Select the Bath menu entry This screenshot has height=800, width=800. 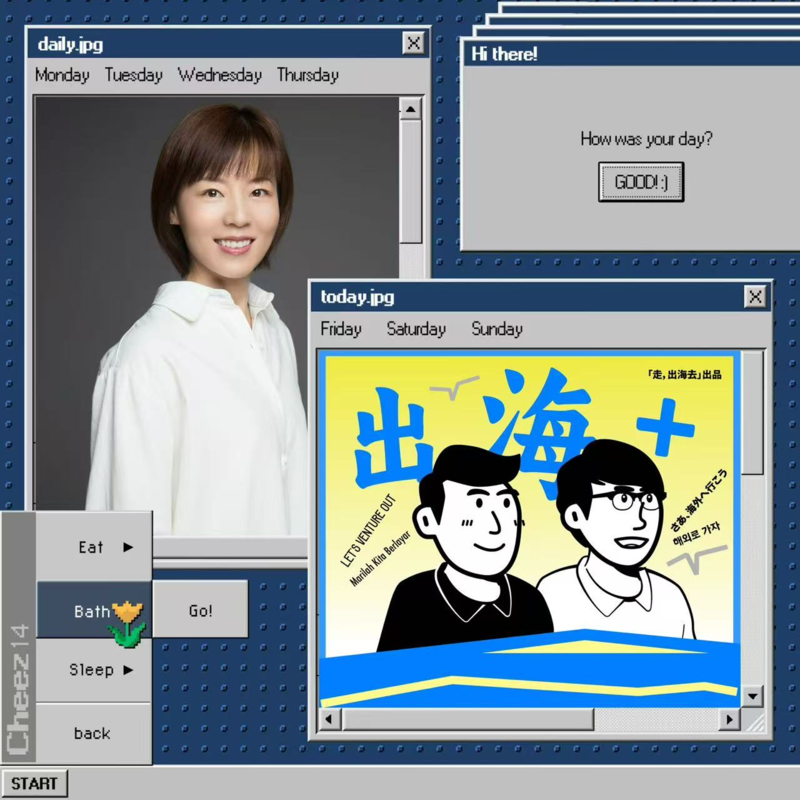(x=93, y=610)
